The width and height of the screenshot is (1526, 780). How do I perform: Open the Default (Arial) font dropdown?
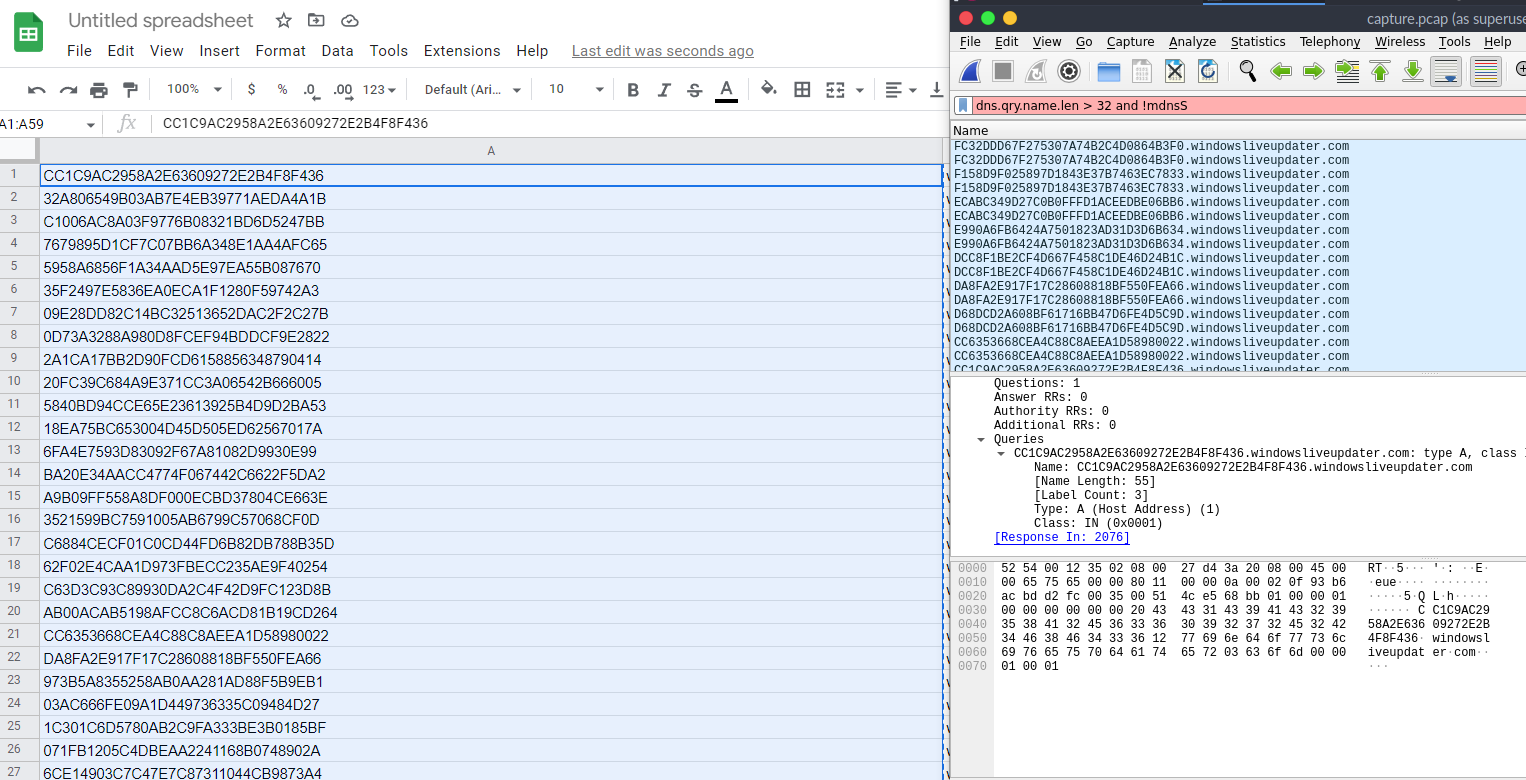[473, 90]
